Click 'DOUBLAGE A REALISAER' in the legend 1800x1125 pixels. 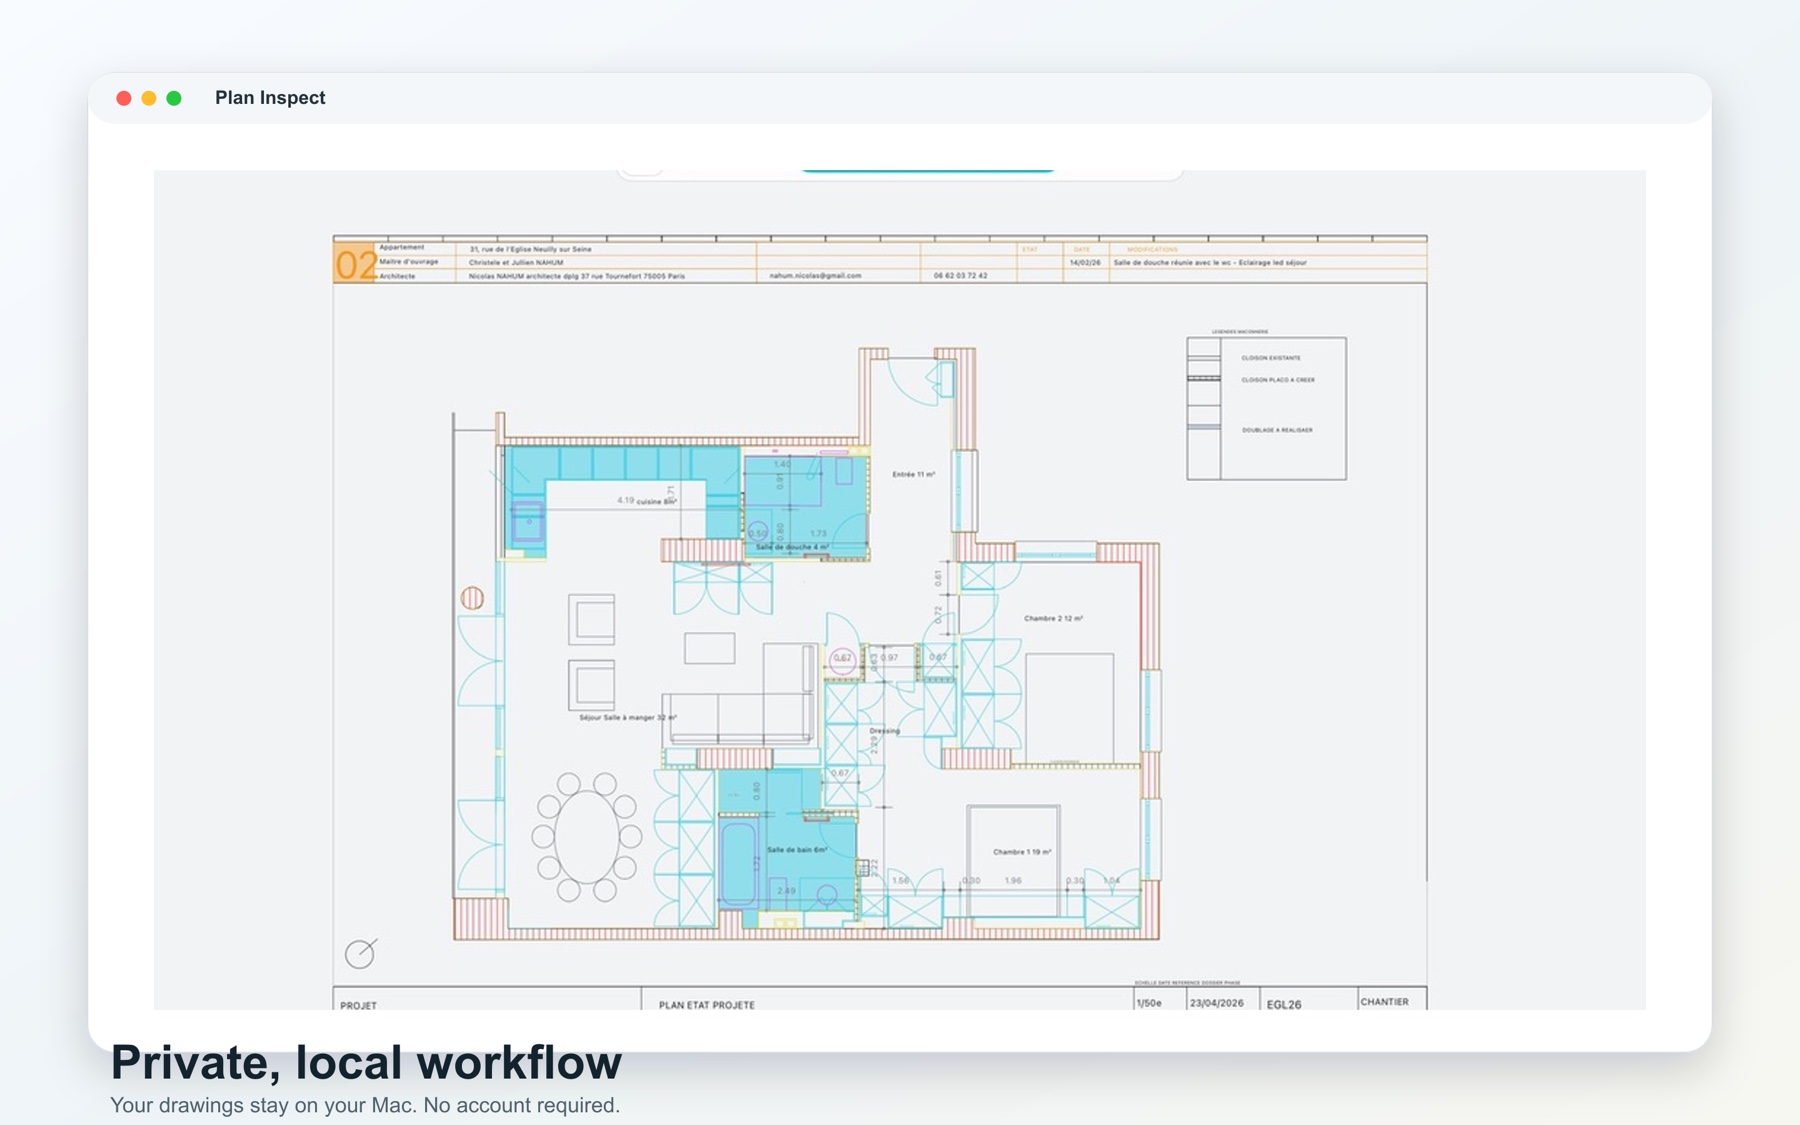pyautogui.click(x=1277, y=430)
